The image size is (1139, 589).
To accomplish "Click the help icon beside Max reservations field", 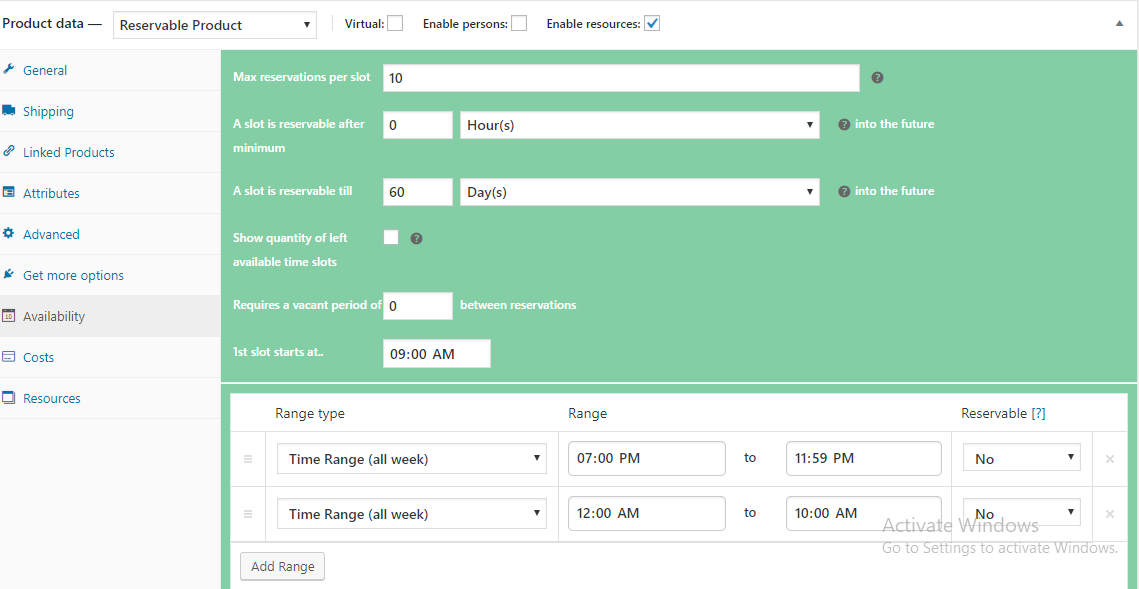I will click(877, 78).
